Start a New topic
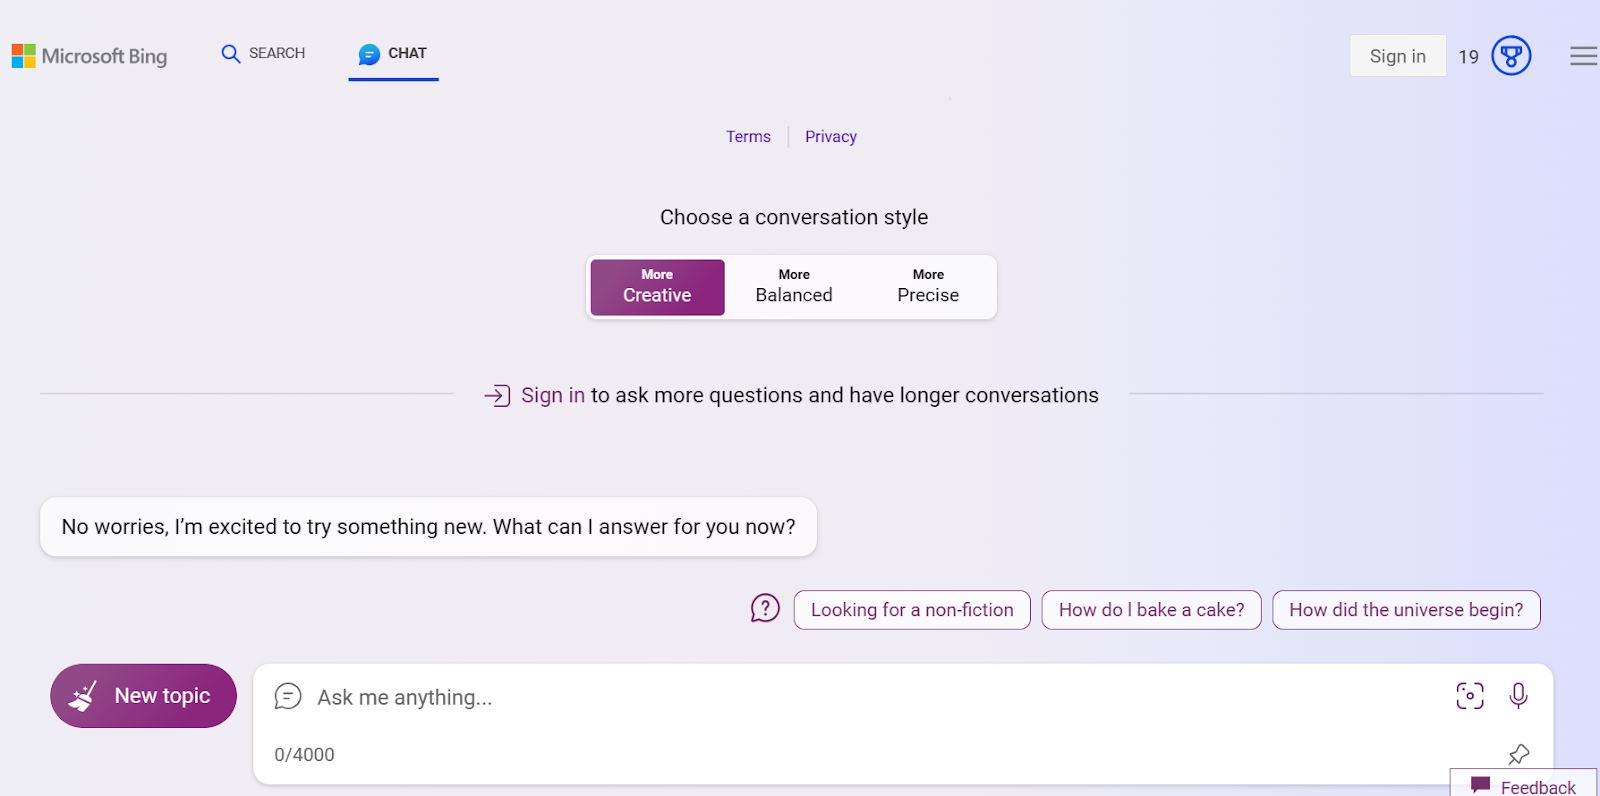This screenshot has width=1600, height=796. coord(142,695)
